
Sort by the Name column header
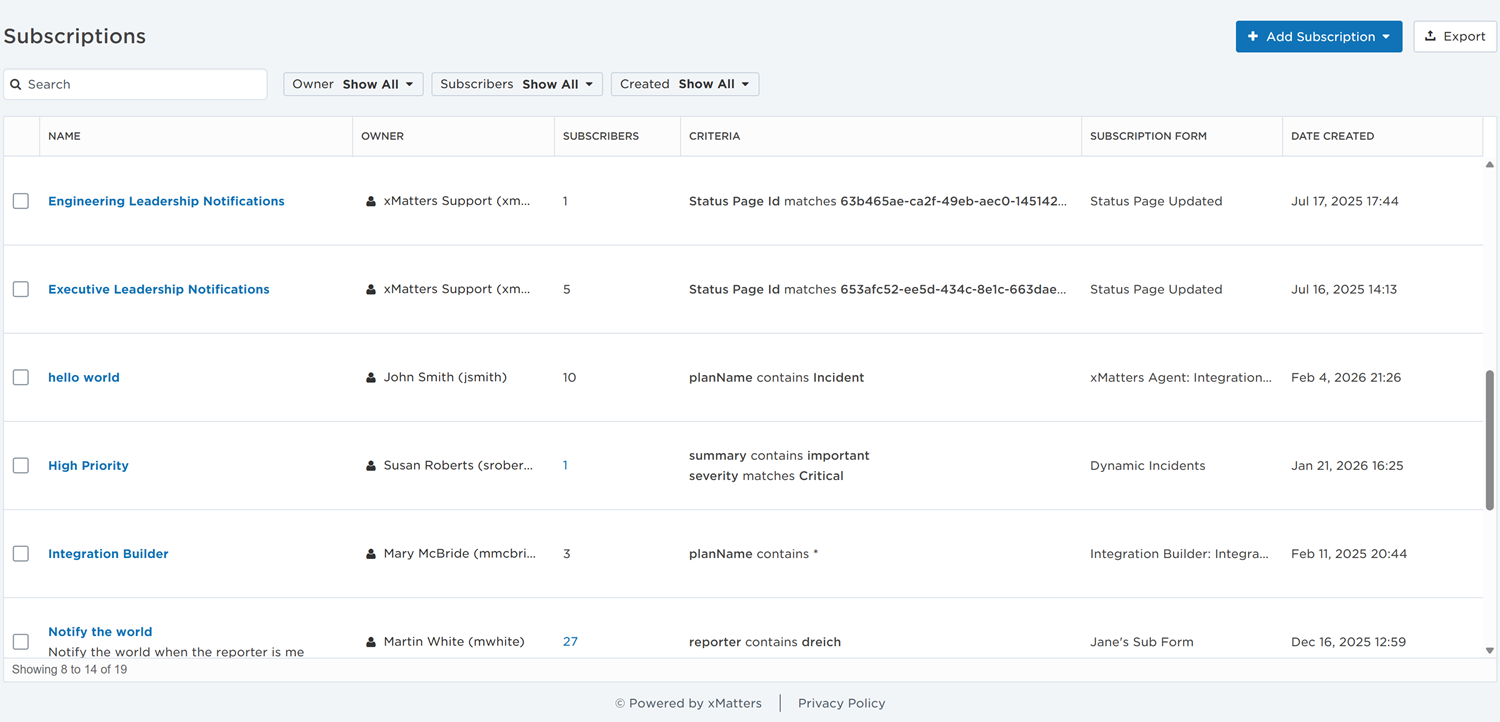[65, 136]
